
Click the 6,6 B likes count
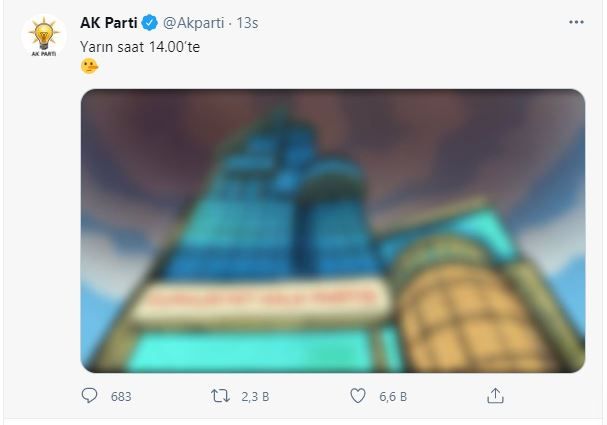point(393,396)
